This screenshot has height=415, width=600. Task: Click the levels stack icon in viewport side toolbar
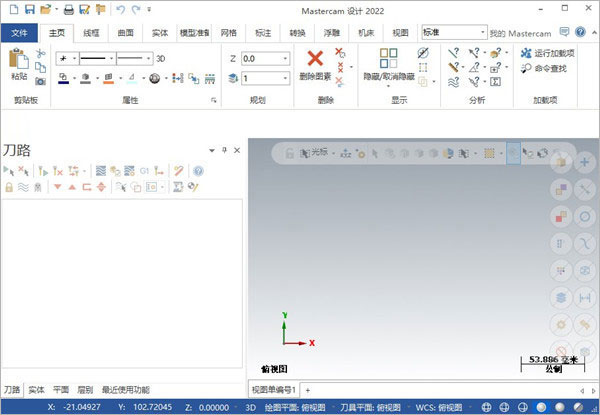[561, 298]
